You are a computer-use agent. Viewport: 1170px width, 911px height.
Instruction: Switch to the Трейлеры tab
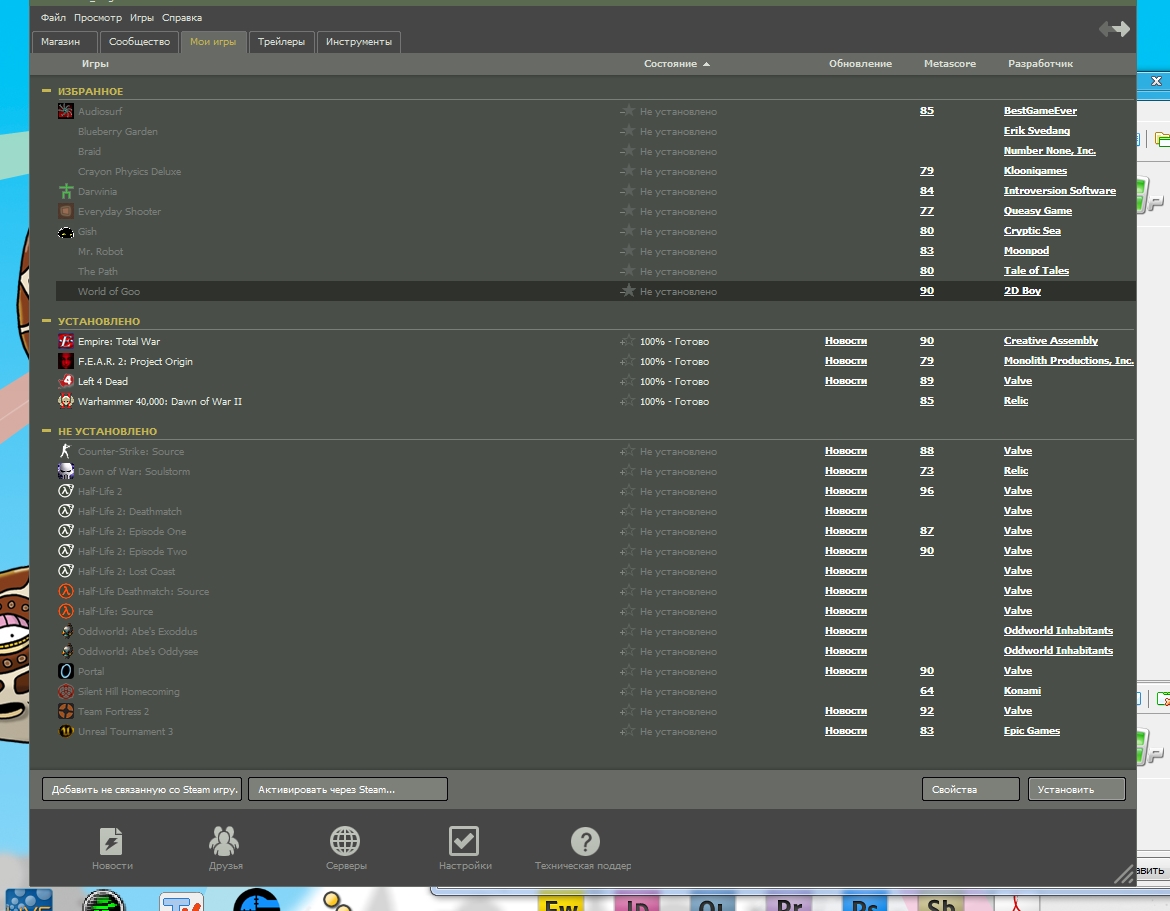pos(281,42)
